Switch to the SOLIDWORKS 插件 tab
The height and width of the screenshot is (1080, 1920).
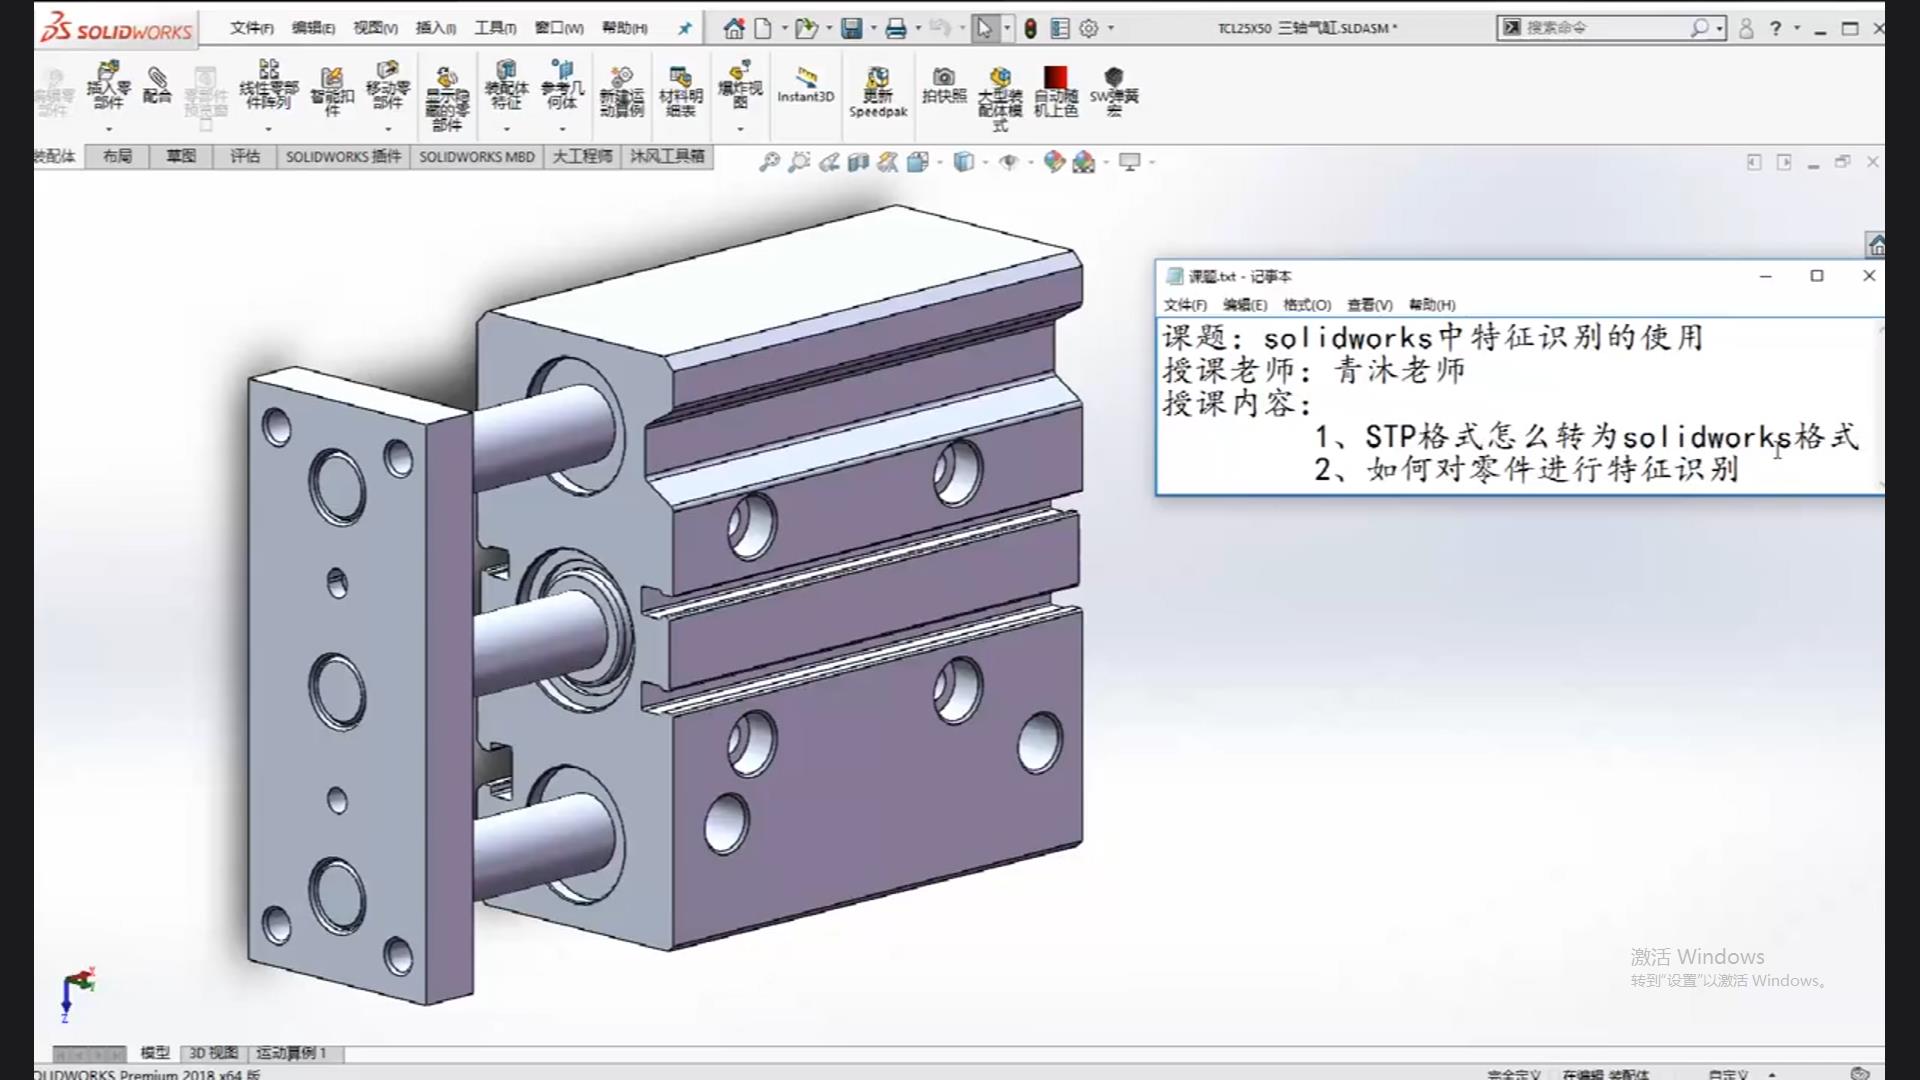(x=343, y=156)
